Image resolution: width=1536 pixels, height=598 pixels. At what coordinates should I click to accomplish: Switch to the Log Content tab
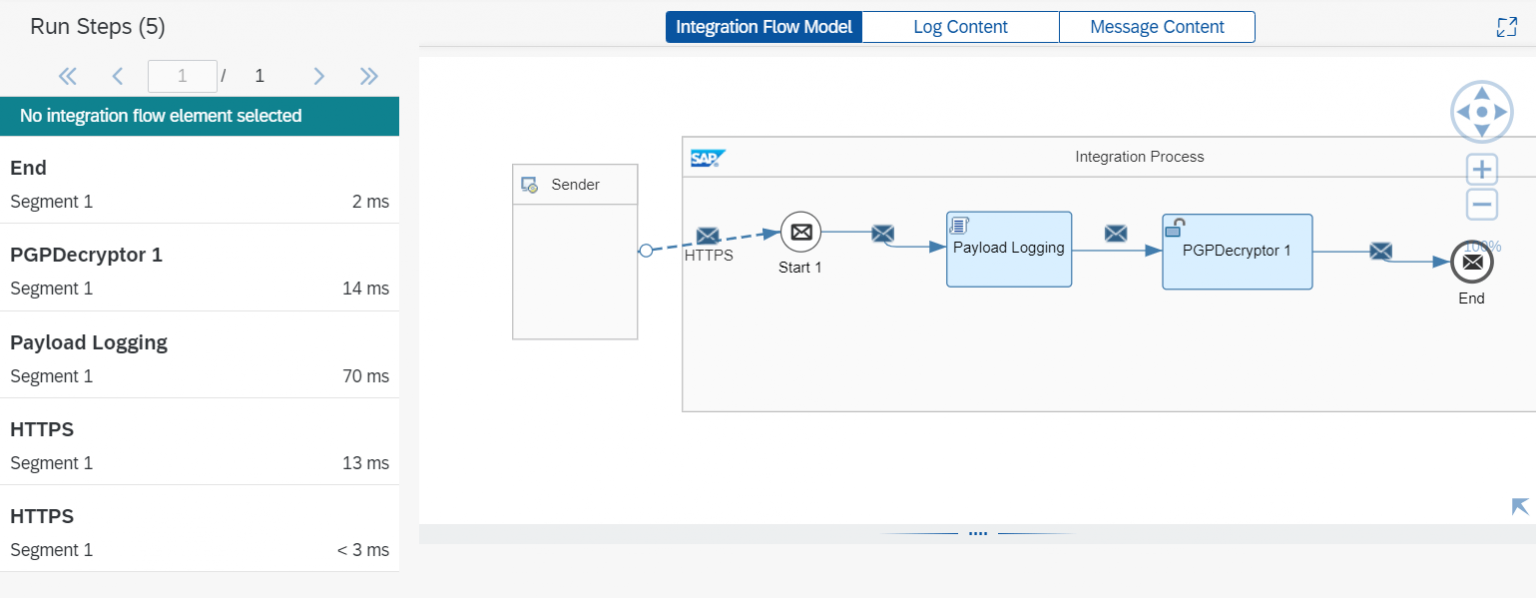(x=959, y=27)
